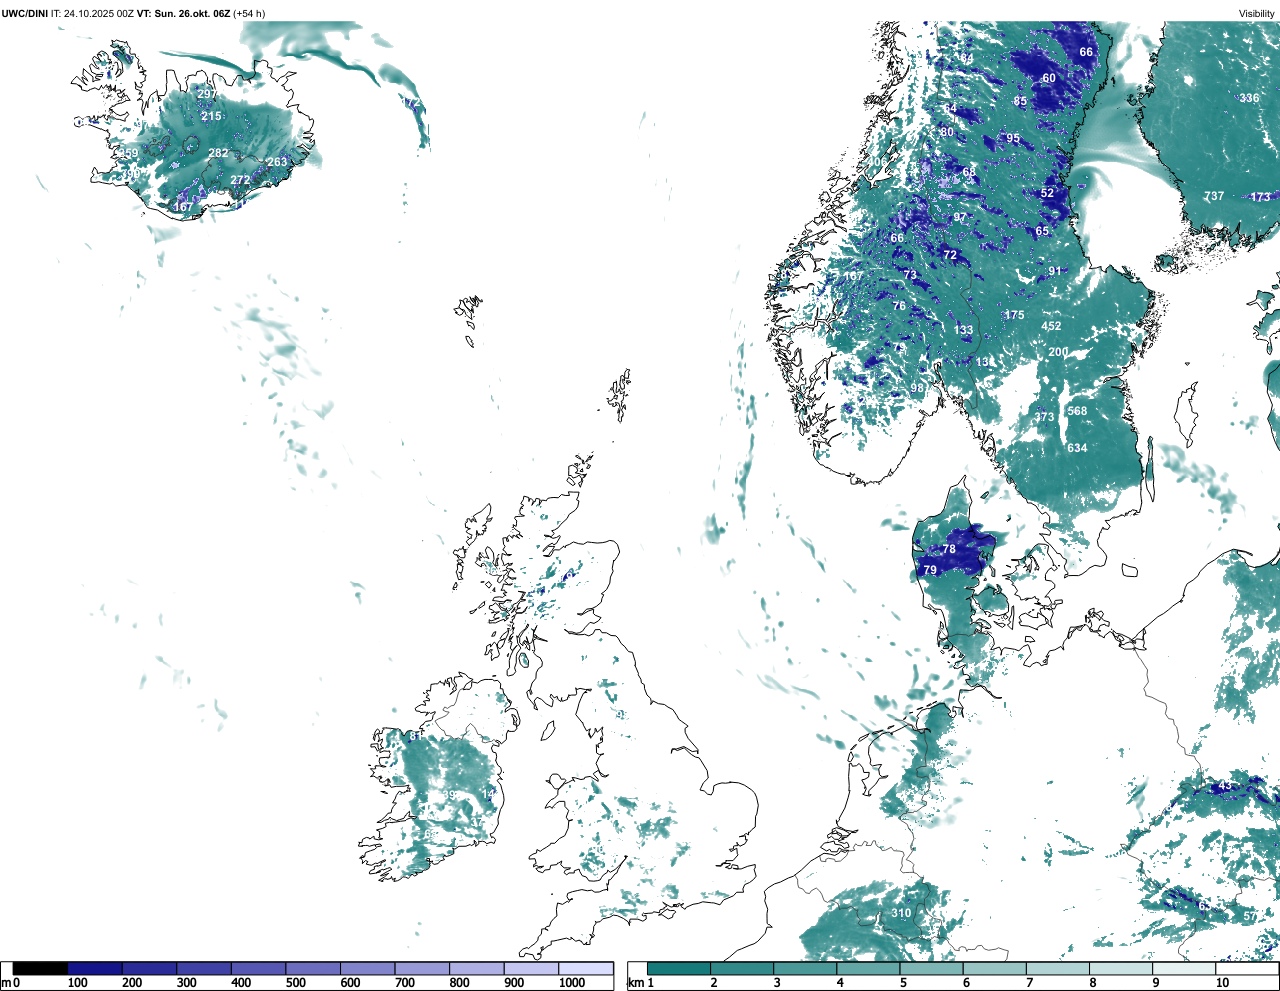This screenshot has height=991, width=1280.
Task: Click the '10' label on the kilometre legend
Action: pos(1222,983)
